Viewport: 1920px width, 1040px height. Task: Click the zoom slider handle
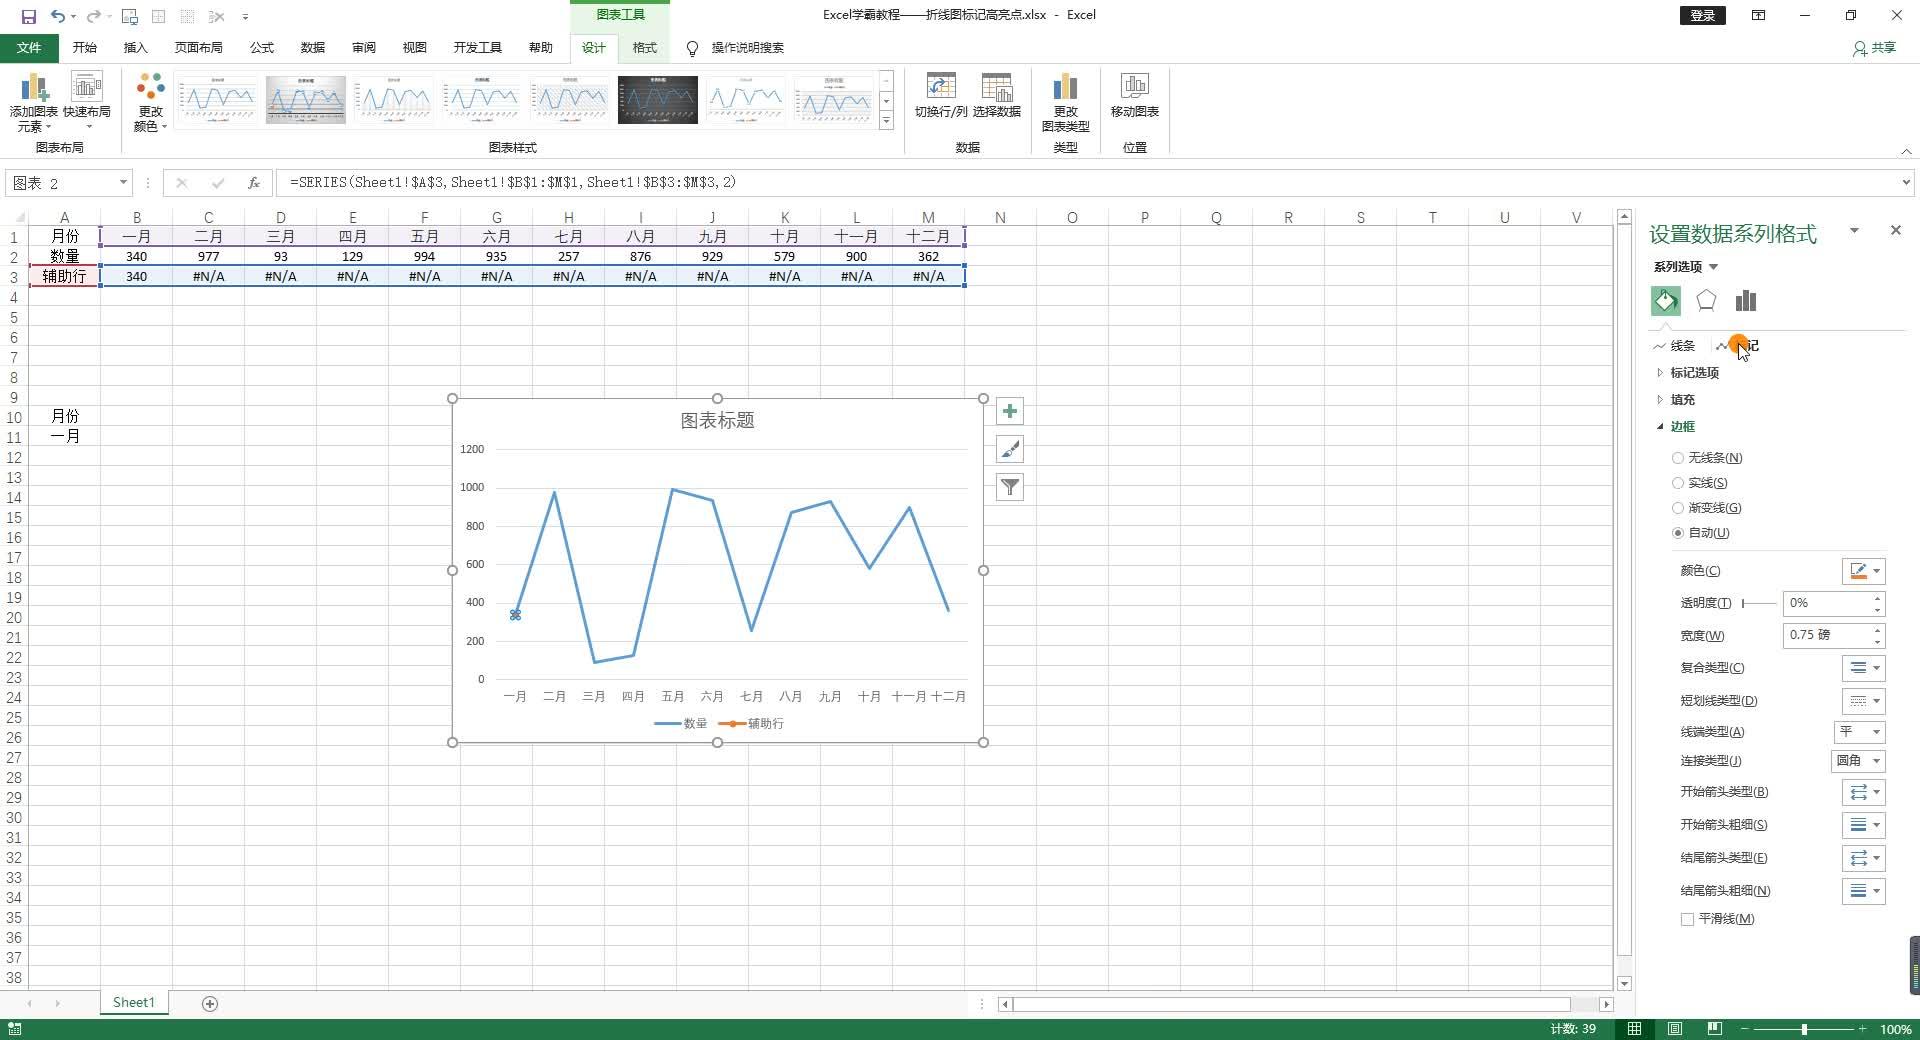(1804, 1029)
